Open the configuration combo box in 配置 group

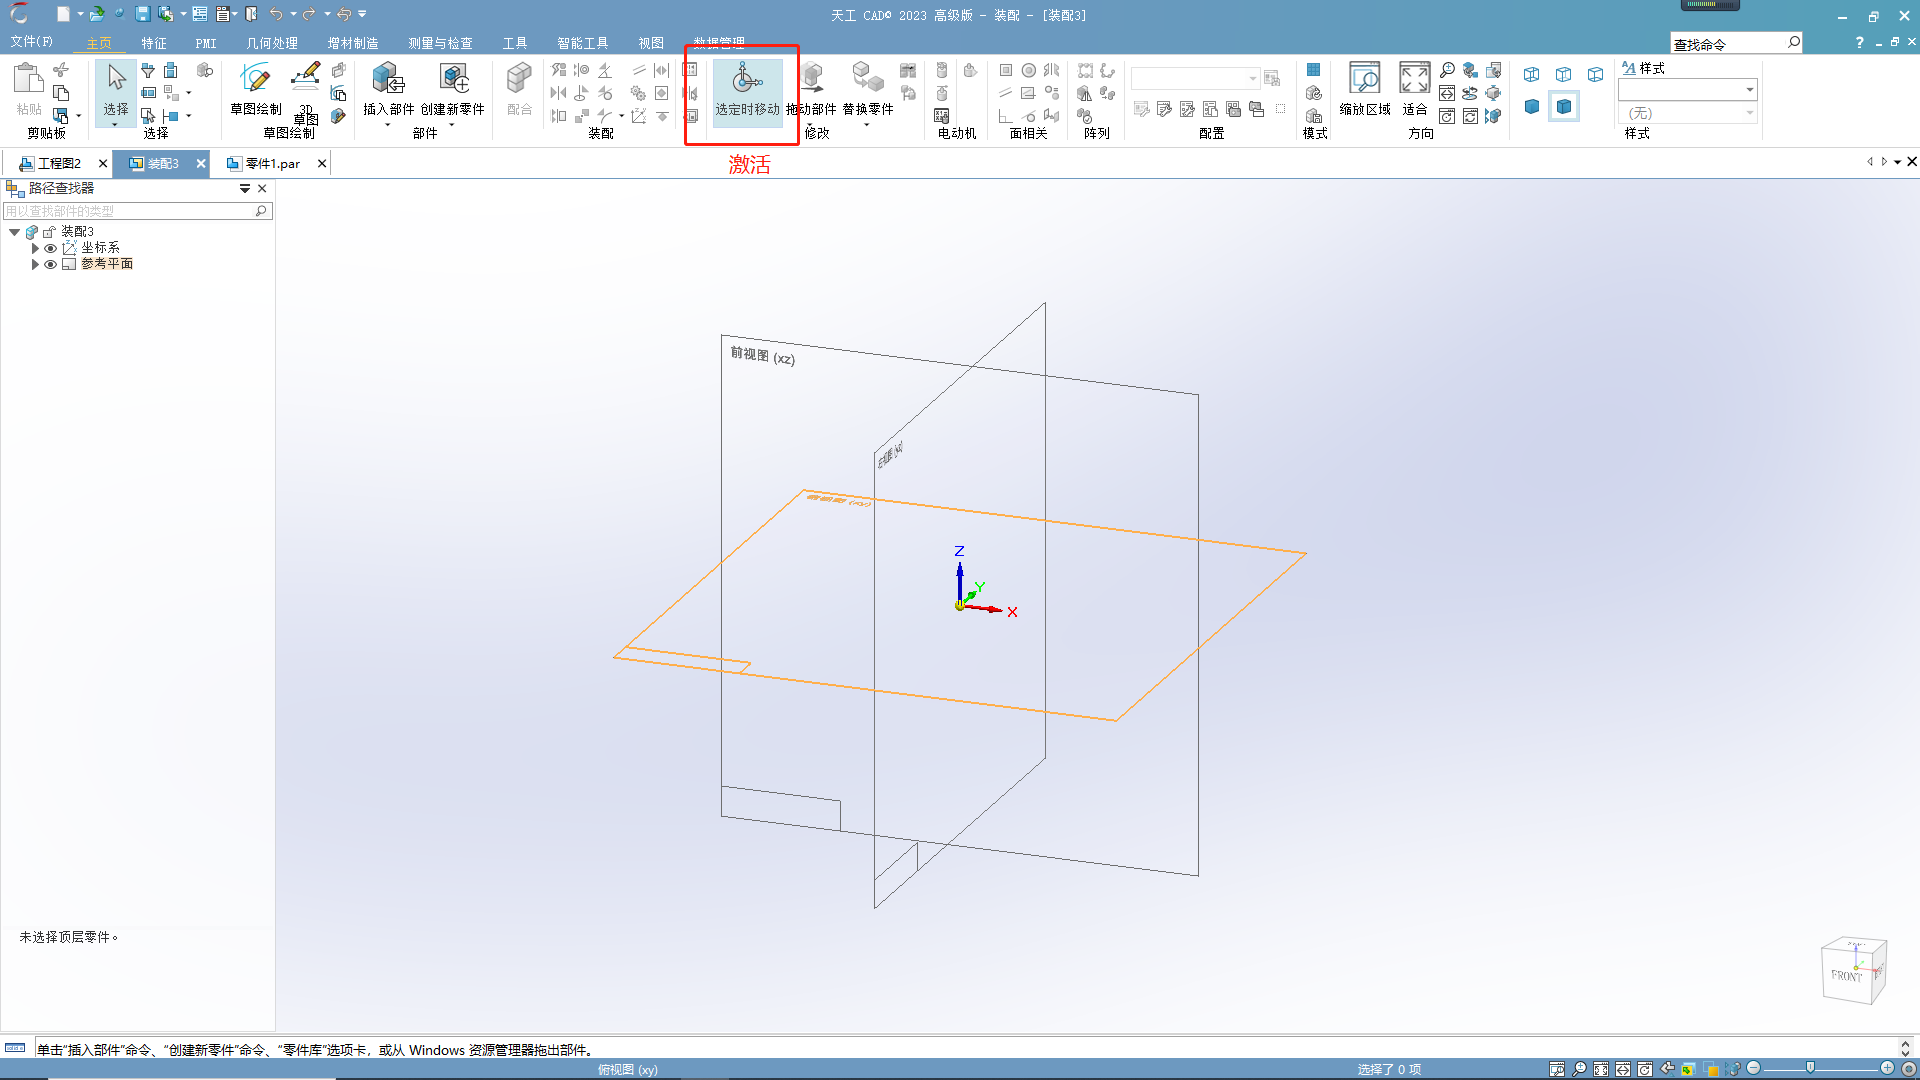point(1195,78)
